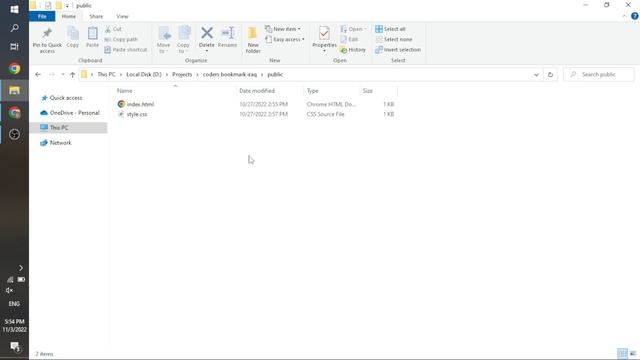Switch to the Home tab
This screenshot has width=640, height=360.
coord(69,16)
